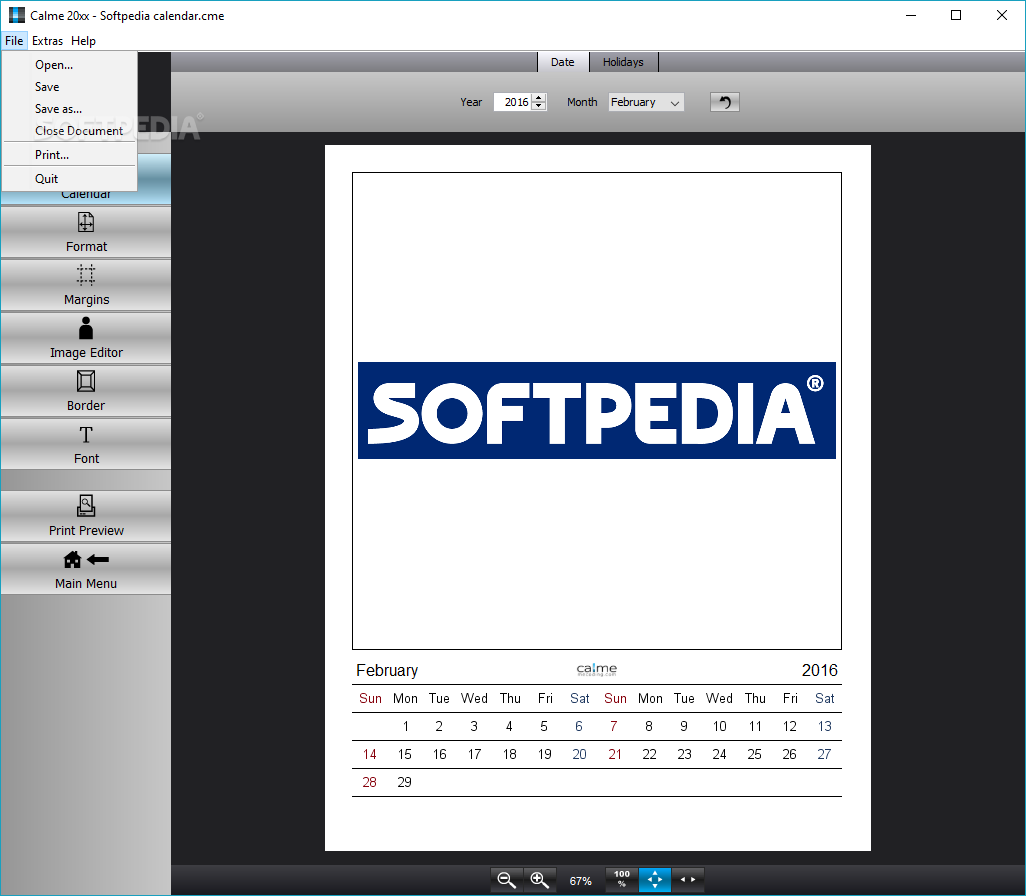Click the 67% zoom level readout

(x=580, y=881)
